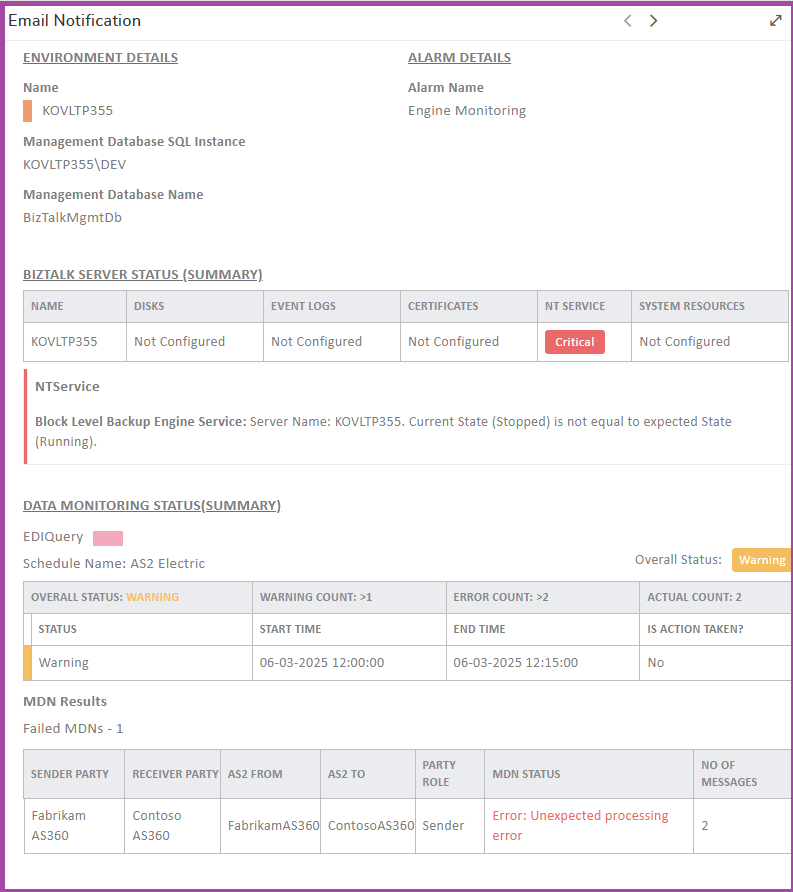Click the 'ERROR COUNT: >2' header cell
The height and width of the screenshot is (892, 793).
543,597
